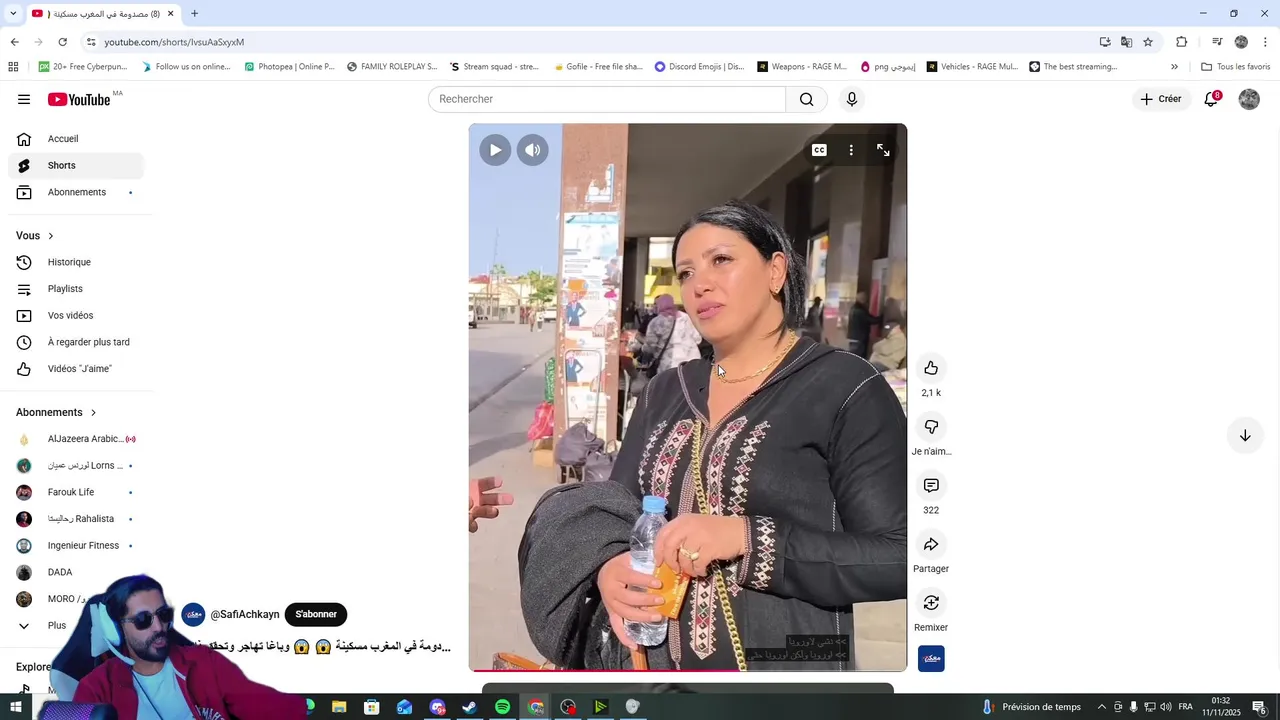Open the comments showing 322

coord(931,486)
